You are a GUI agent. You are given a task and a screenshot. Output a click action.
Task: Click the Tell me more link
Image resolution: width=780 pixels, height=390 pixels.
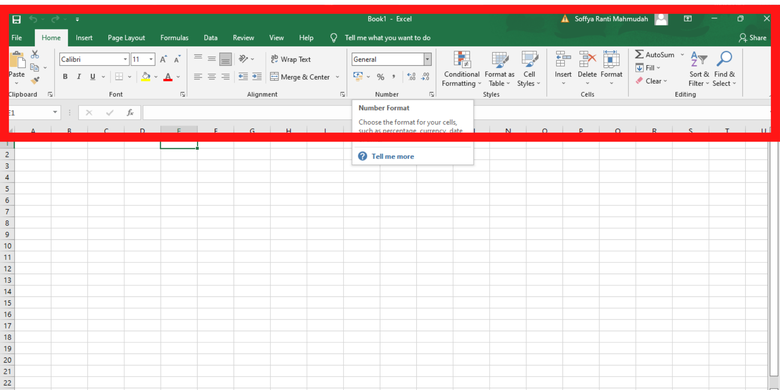click(392, 157)
